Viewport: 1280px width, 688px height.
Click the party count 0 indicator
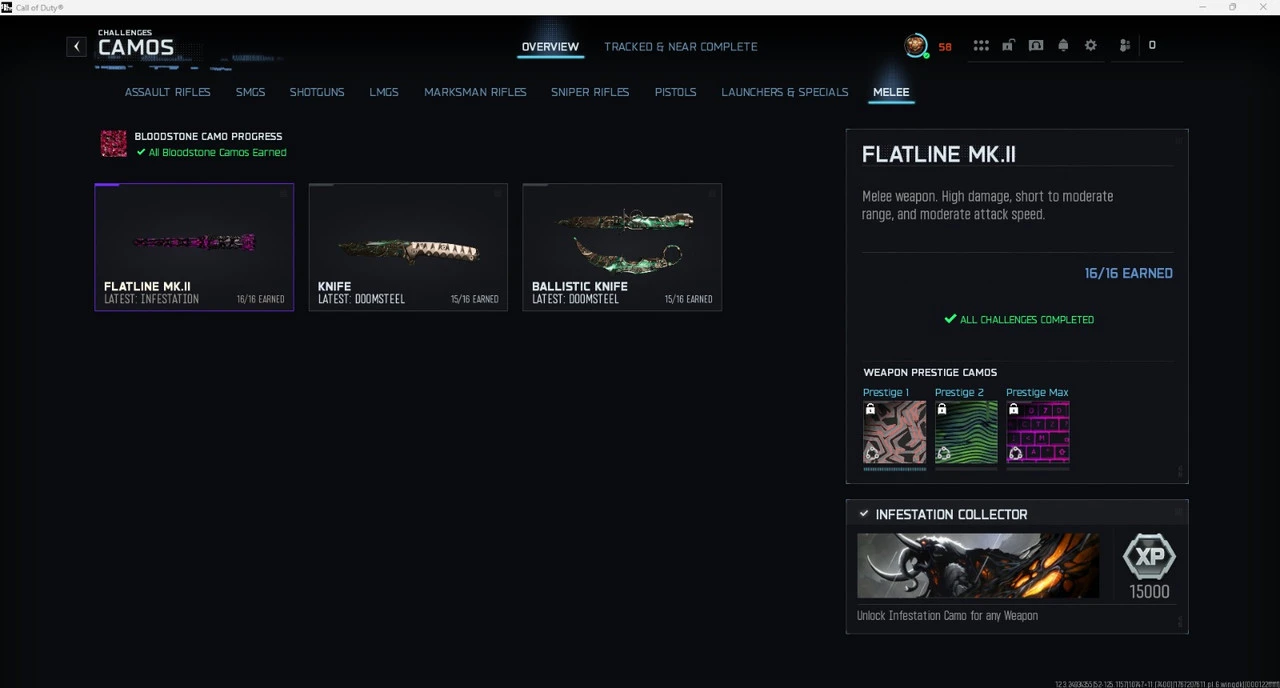click(x=1152, y=45)
